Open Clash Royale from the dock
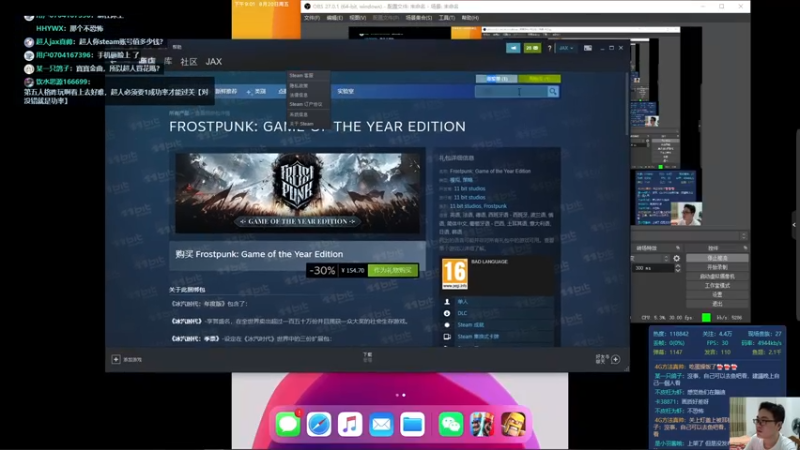The height and width of the screenshot is (450, 800). [x=482, y=424]
